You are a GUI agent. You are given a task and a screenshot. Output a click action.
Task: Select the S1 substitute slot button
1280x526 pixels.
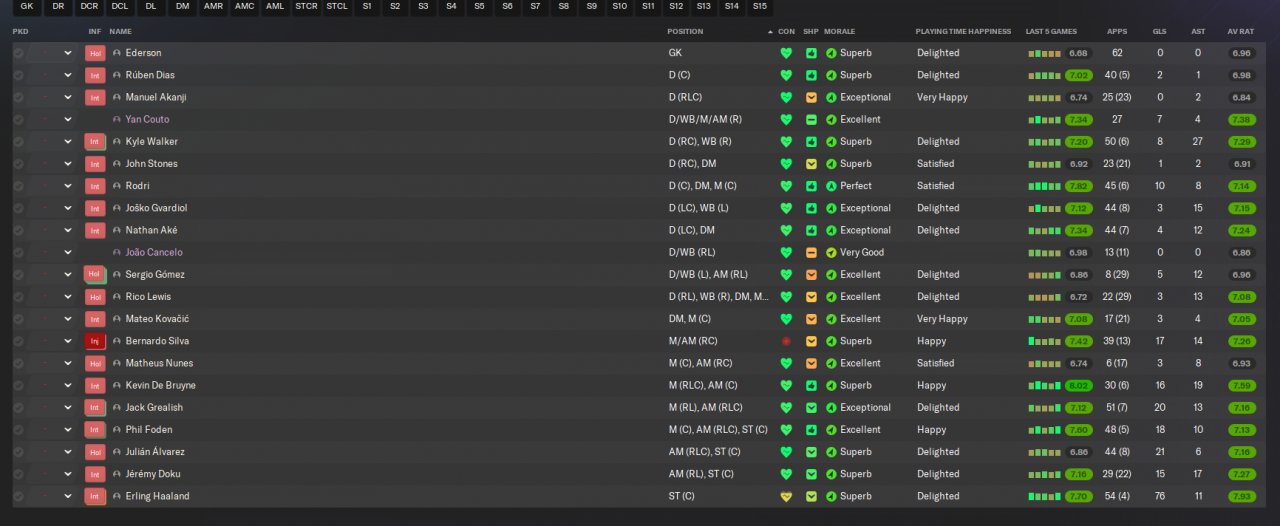368,6
